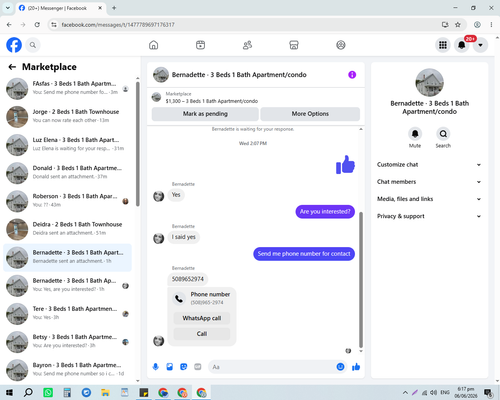
Task: Expand Customize chat section
Action: (x=429, y=165)
